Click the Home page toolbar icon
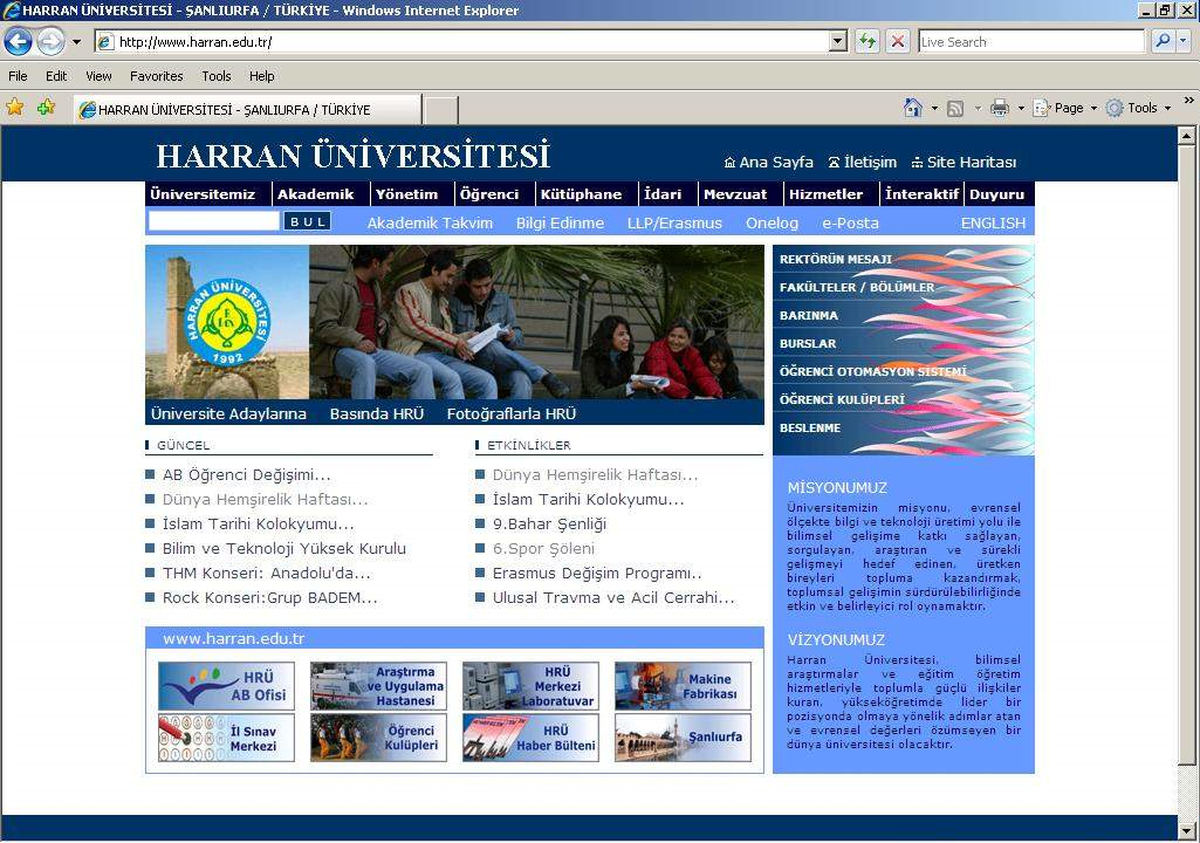Viewport: 1200px width, 843px height. (x=912, y=108)
